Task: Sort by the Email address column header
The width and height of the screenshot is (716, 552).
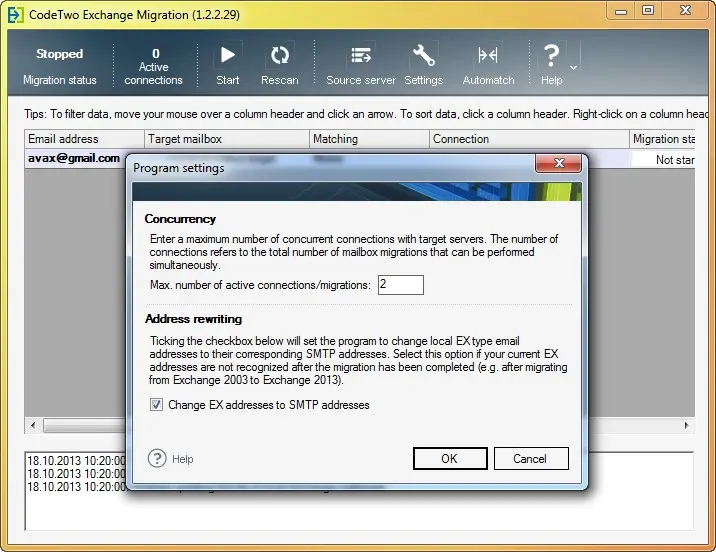Action: [84, 139]
